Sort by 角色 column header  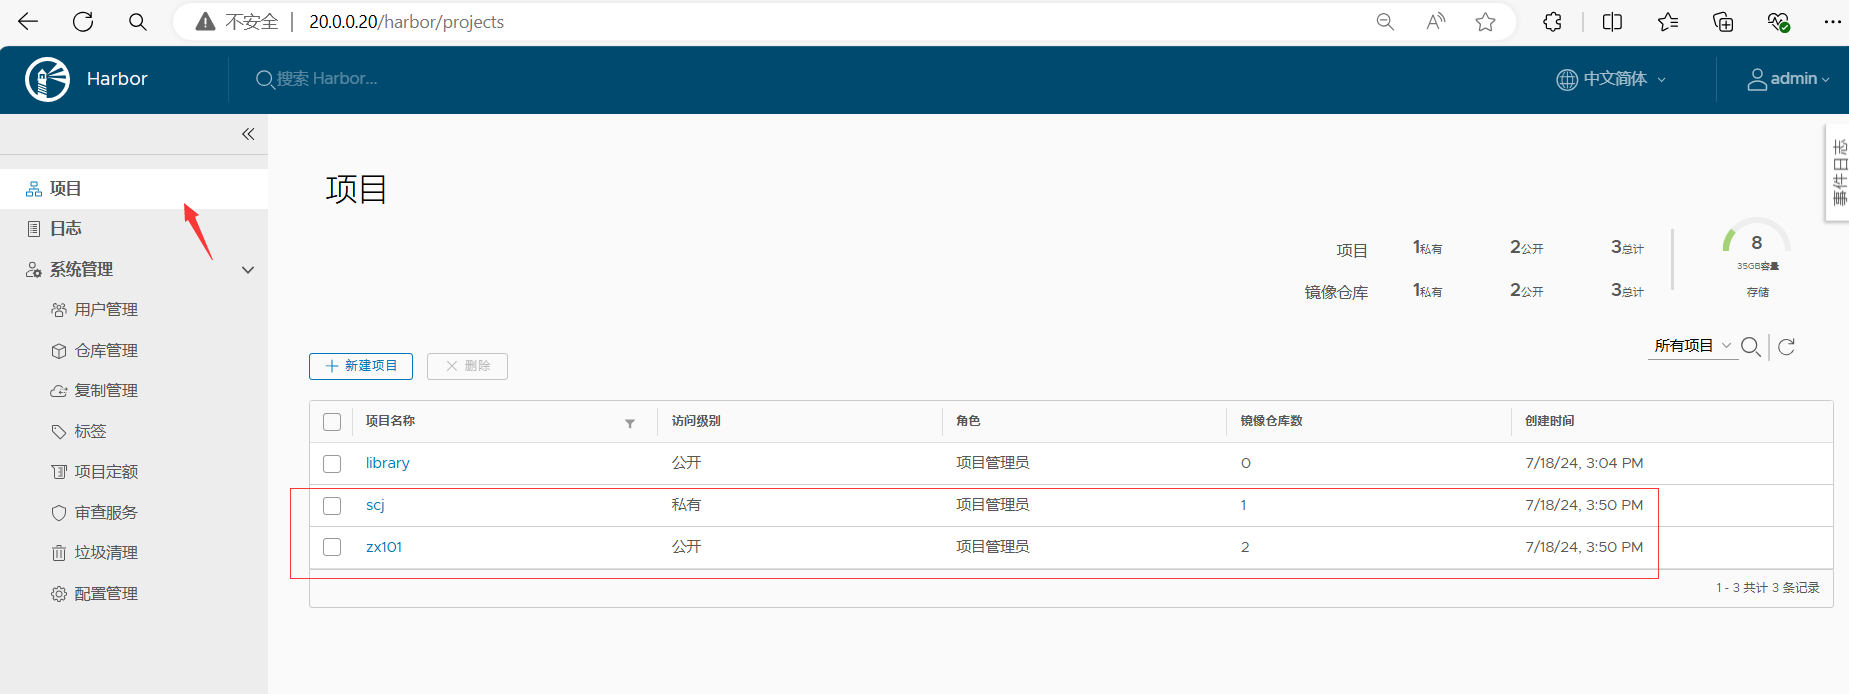968,421
